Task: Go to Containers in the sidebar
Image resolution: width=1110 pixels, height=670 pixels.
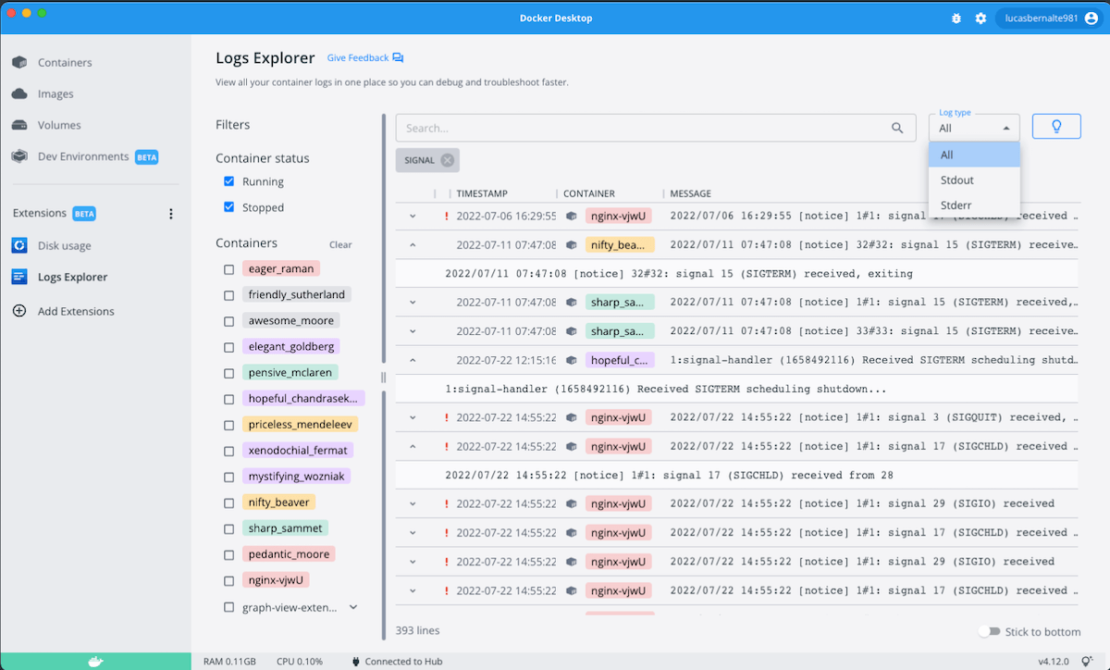Action: (x=64, y=63)
